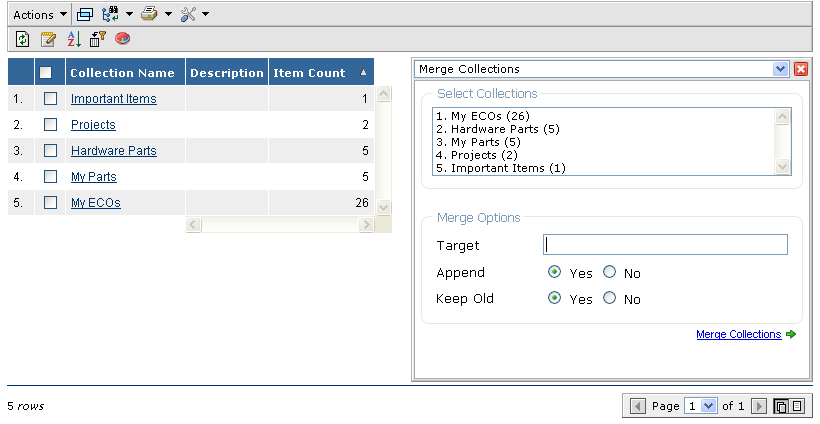Click the Merge Collections link
This screenshot has height=424, width=820.
(738, 334)
